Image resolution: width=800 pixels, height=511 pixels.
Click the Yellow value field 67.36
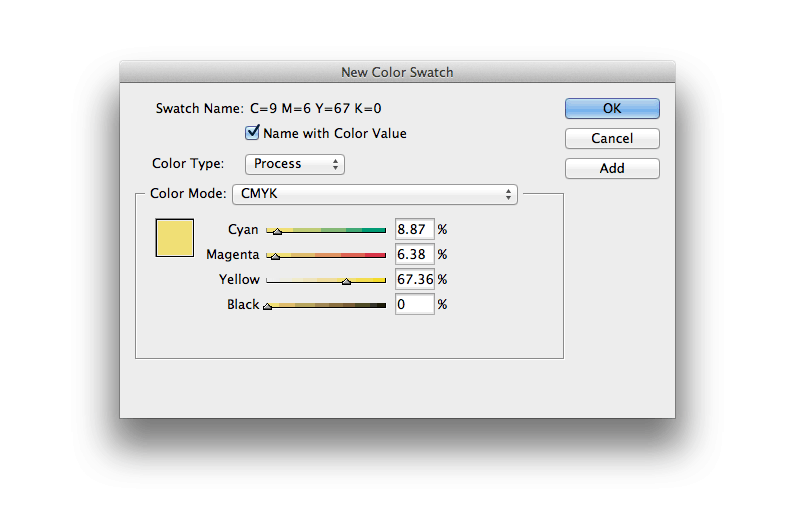[415, 279]
